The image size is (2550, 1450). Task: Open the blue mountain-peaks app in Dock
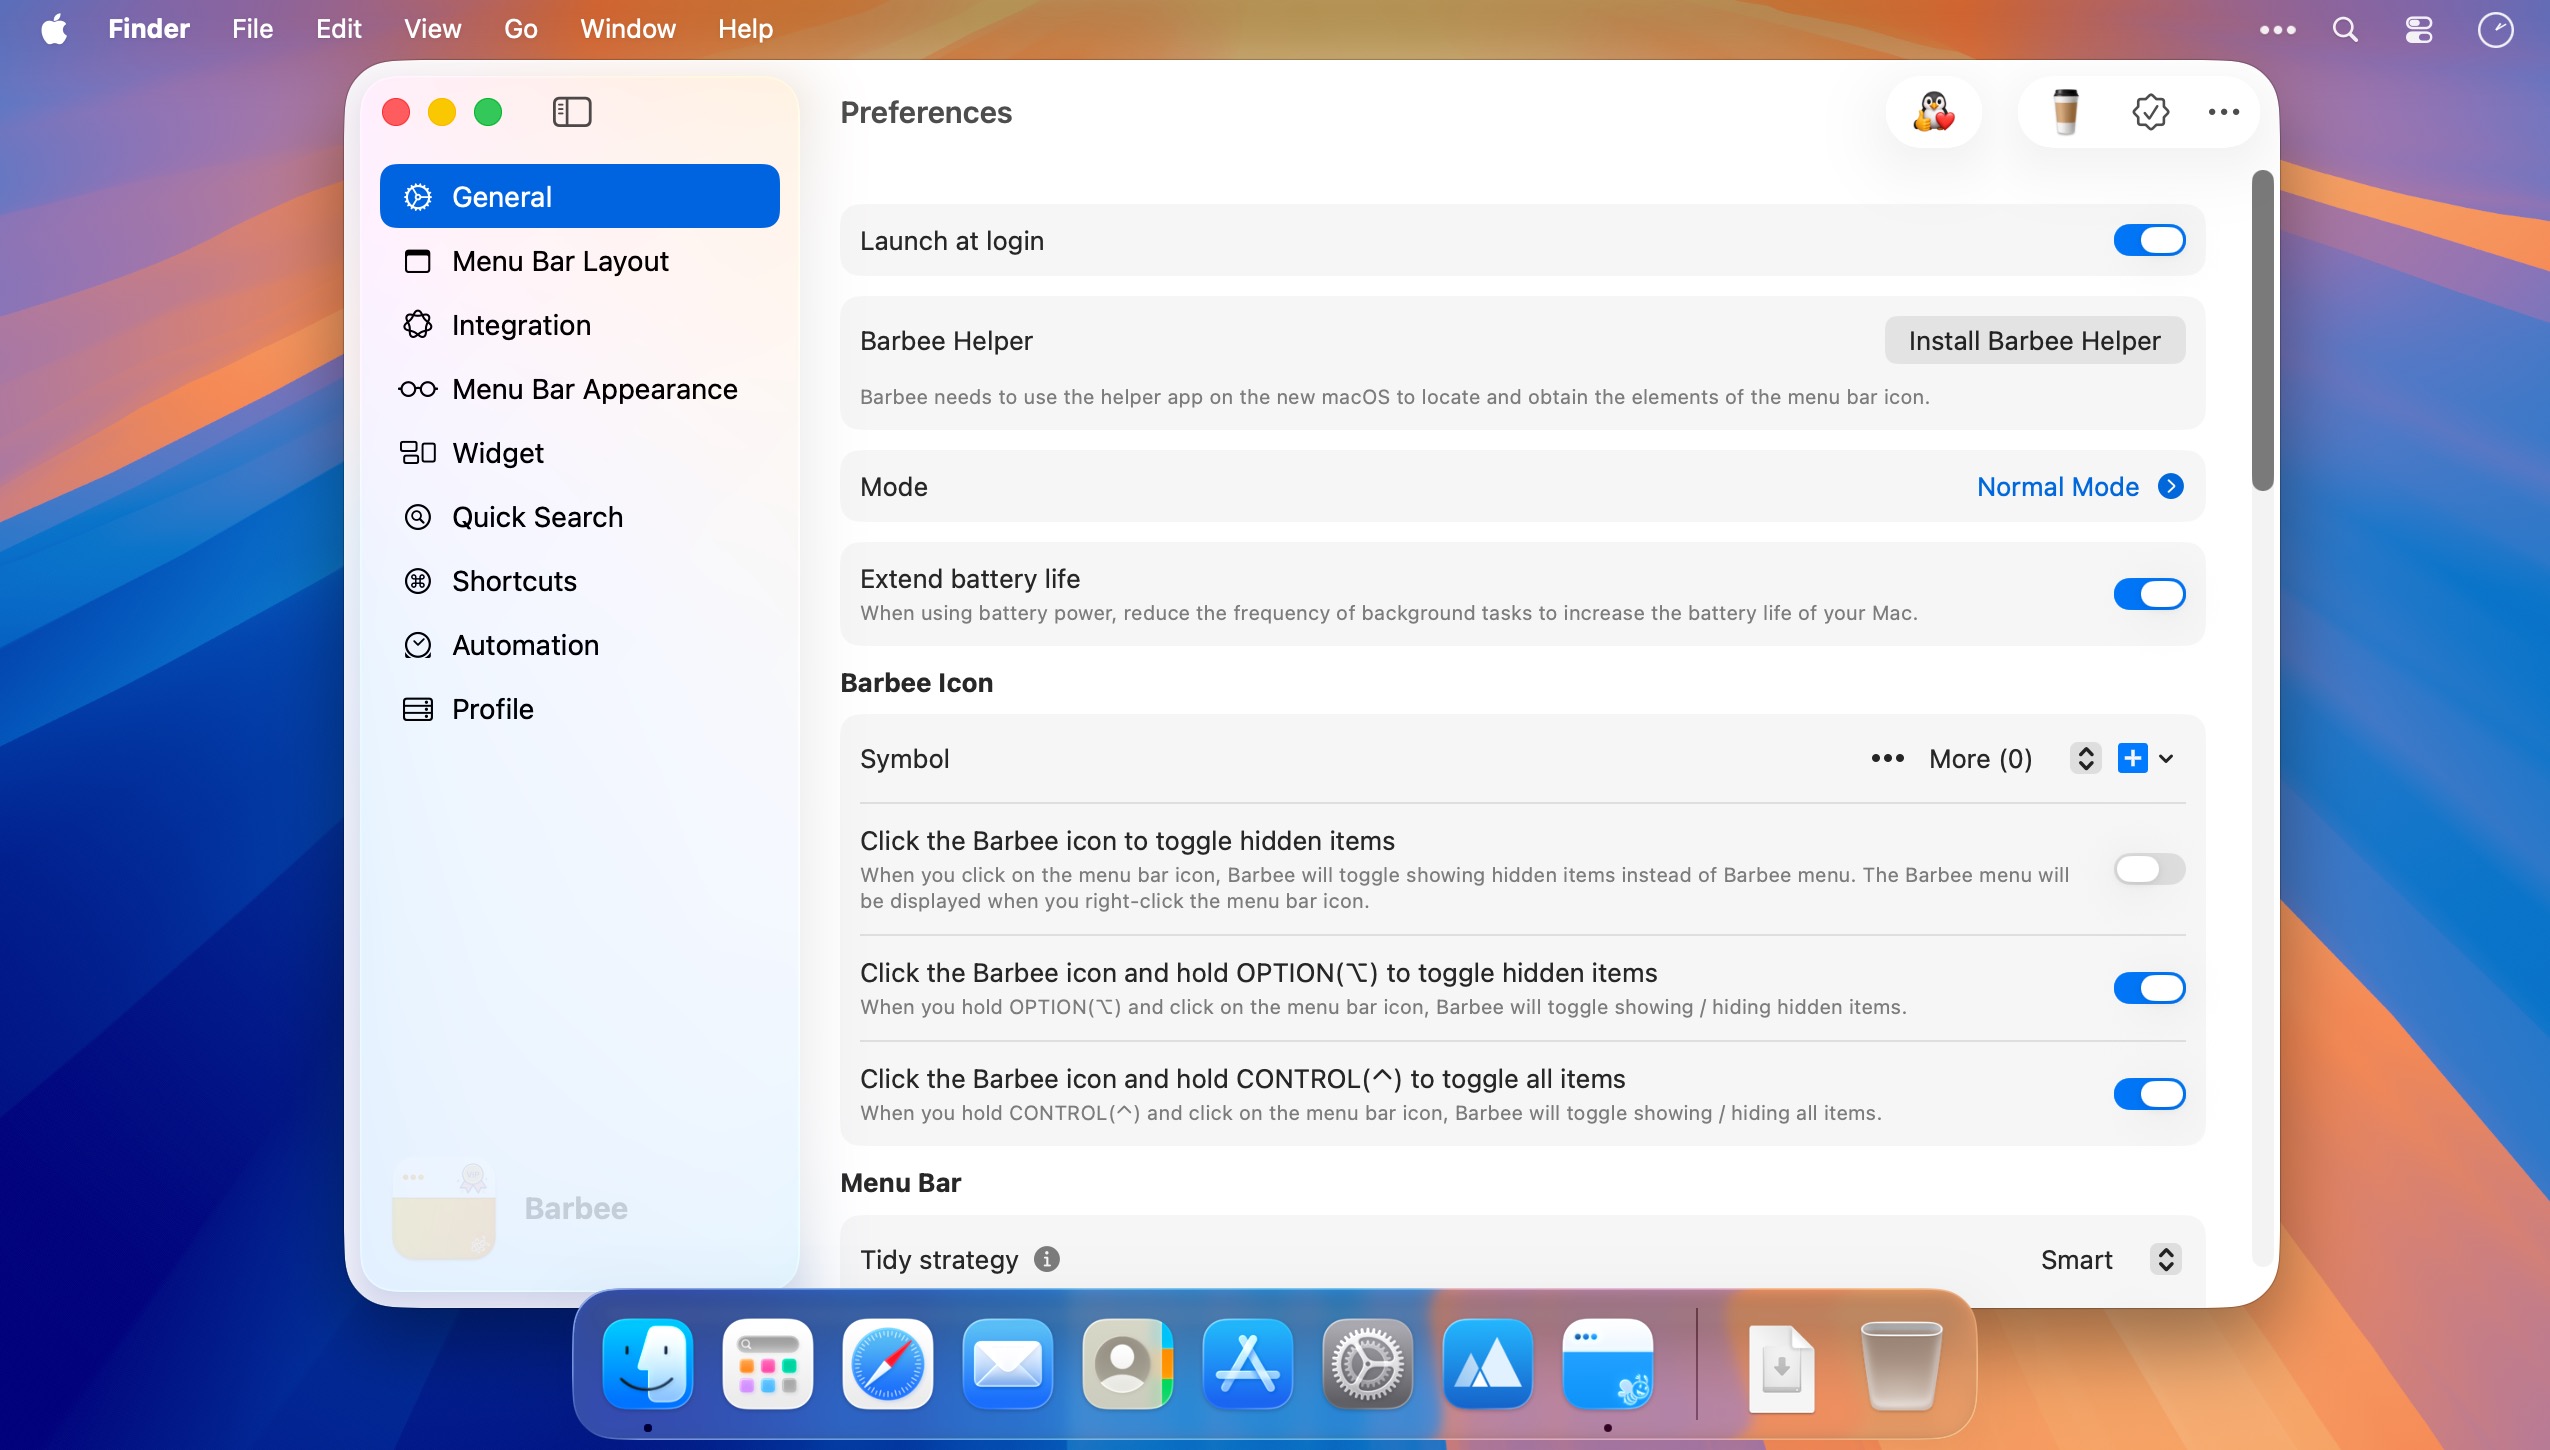point(1488,1364)
